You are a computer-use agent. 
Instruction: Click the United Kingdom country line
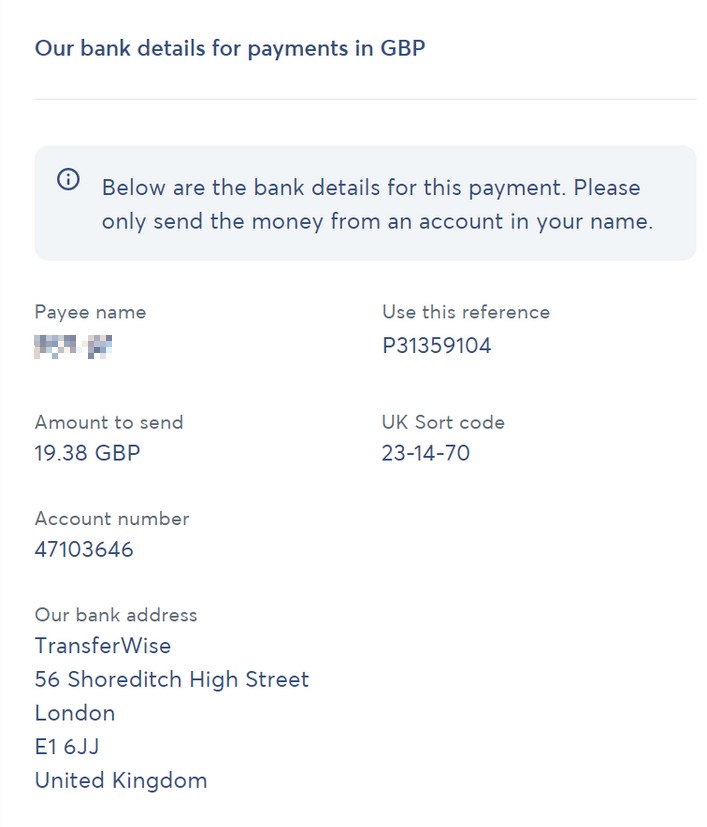pos(121,780)
